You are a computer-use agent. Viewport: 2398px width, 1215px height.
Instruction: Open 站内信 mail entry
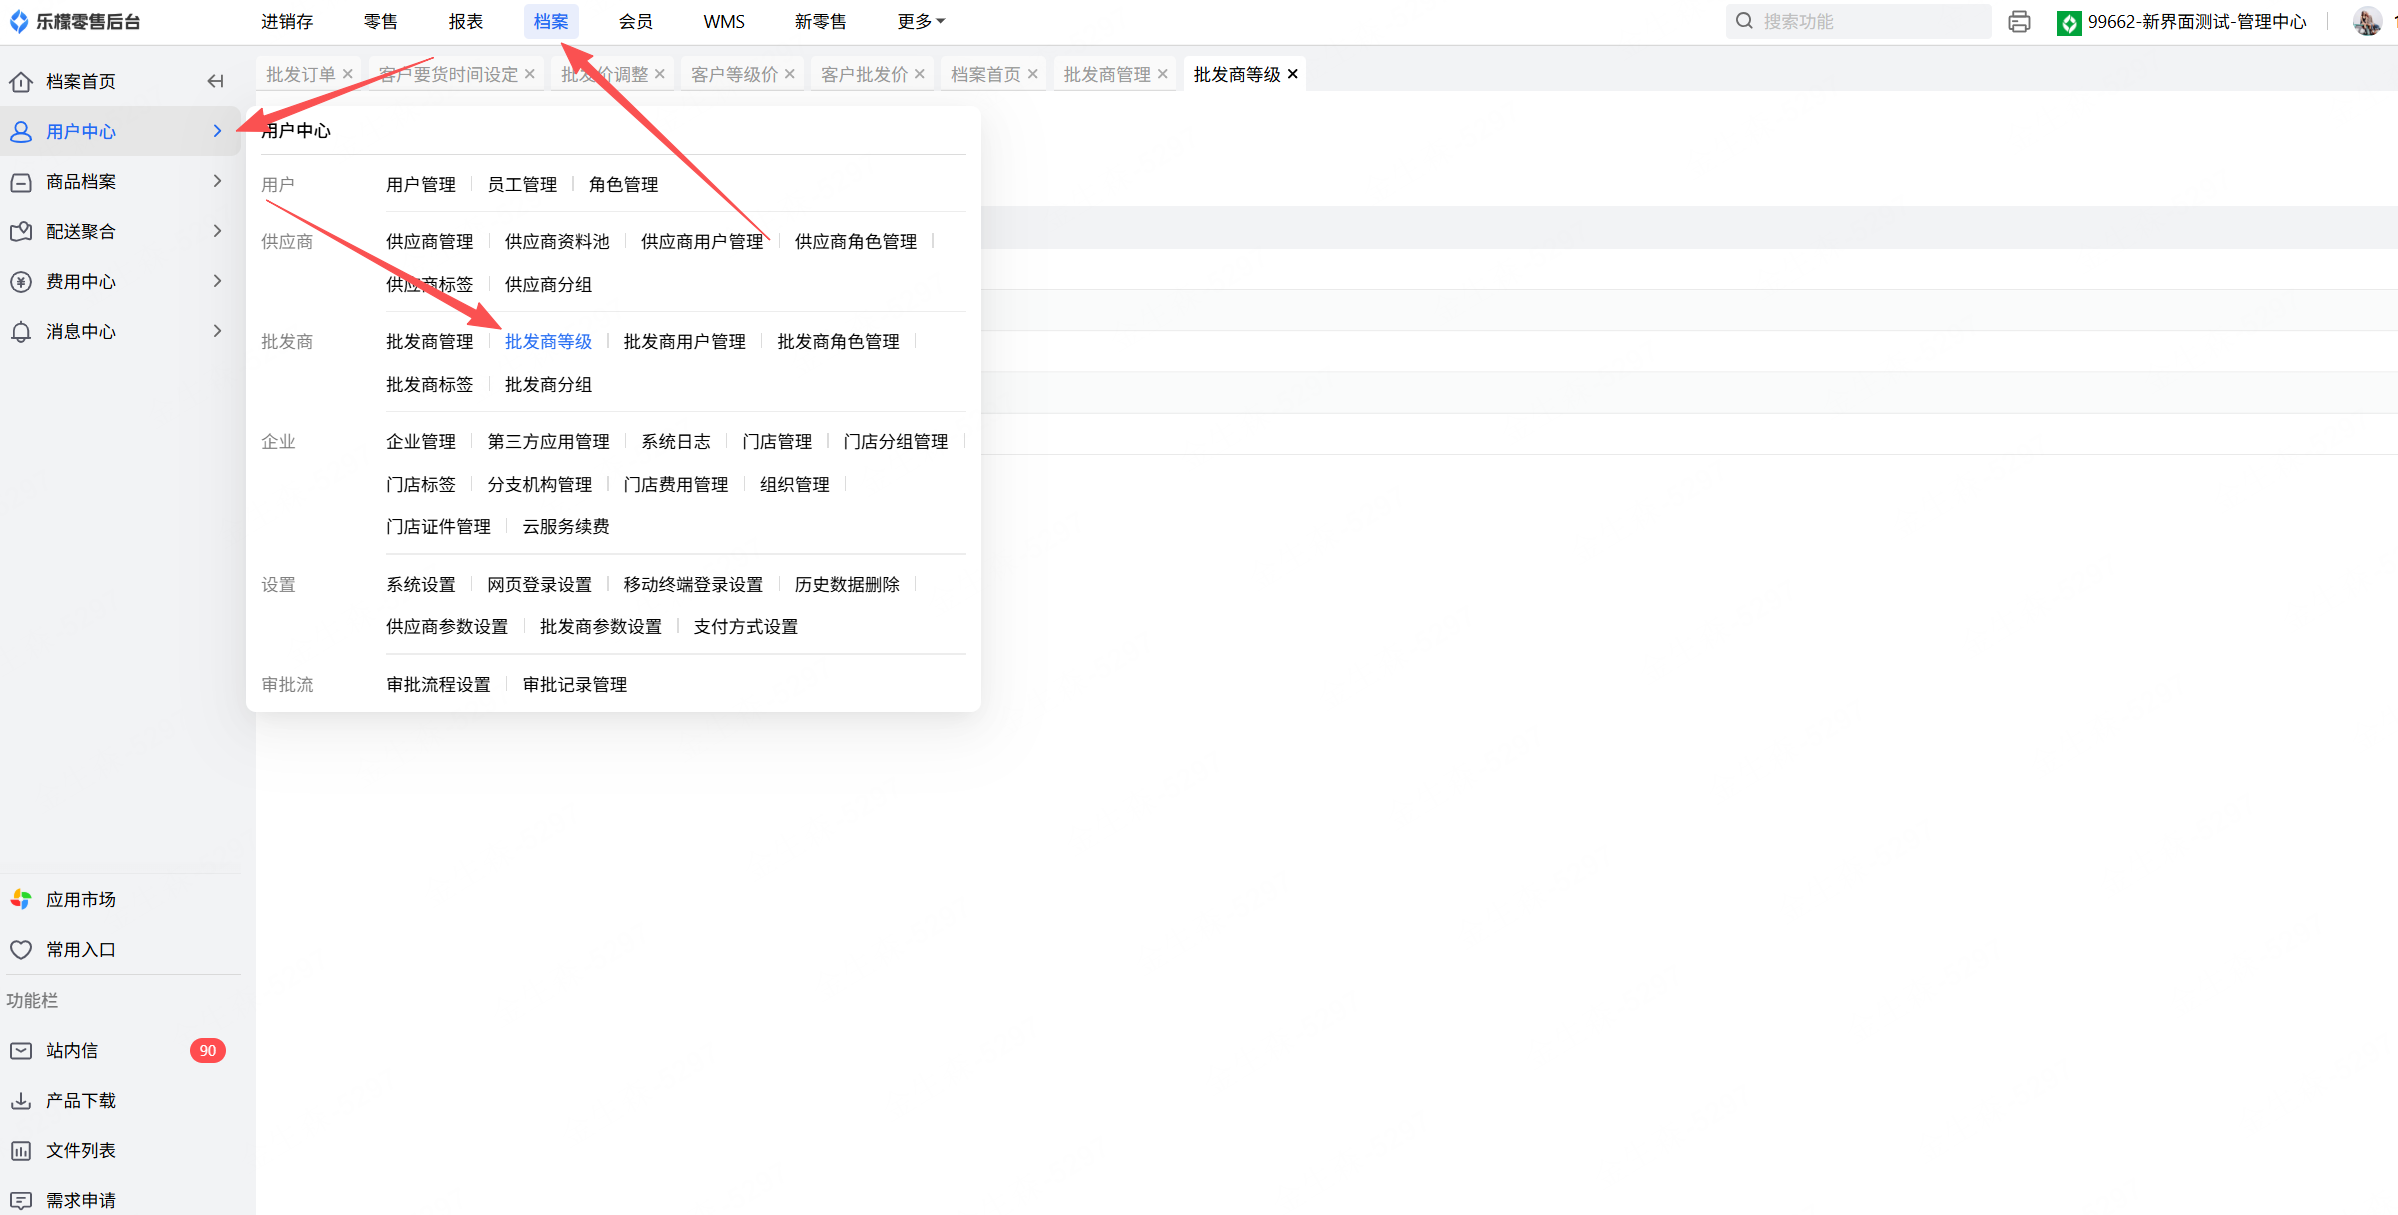coord(71,1050)
